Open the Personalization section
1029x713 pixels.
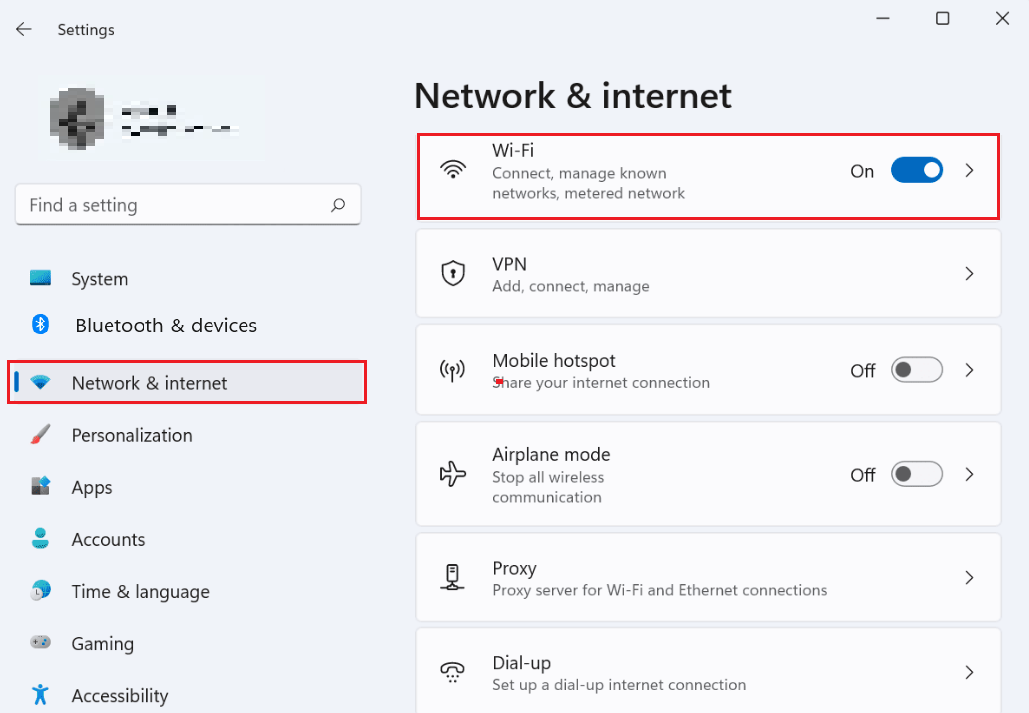pyautogui.click(x=132, y=435)
